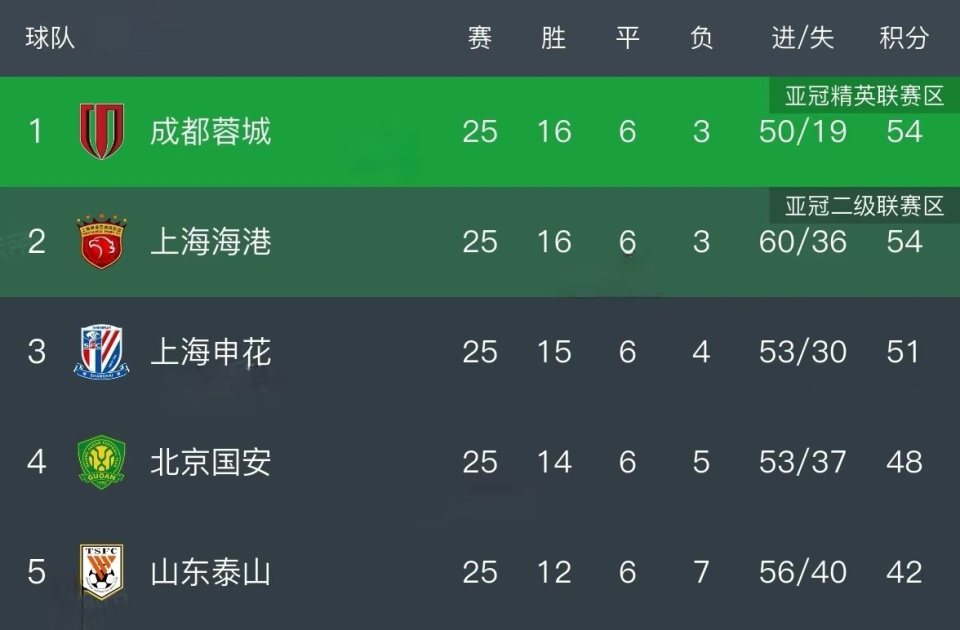Select the 50/19 goals cell

point(803,132)
